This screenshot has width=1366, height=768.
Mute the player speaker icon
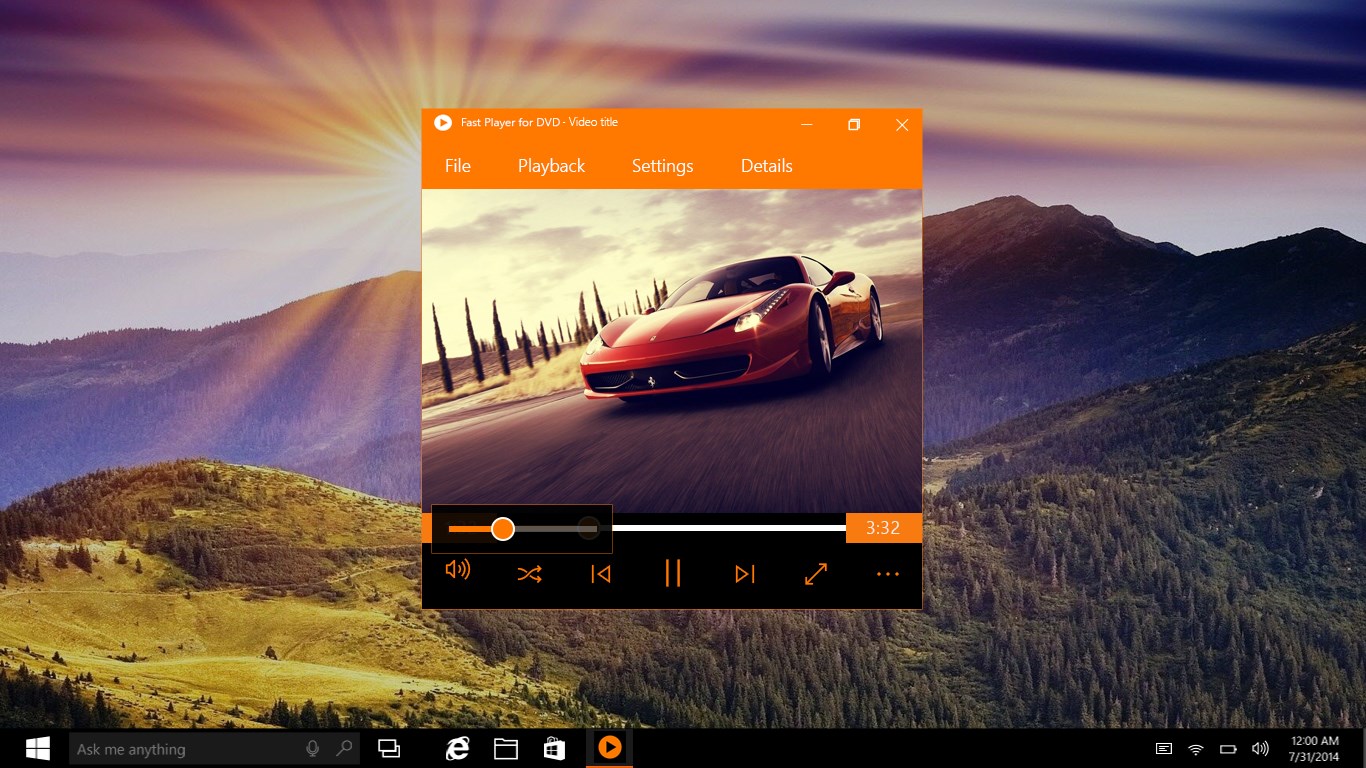click(457, 570)
